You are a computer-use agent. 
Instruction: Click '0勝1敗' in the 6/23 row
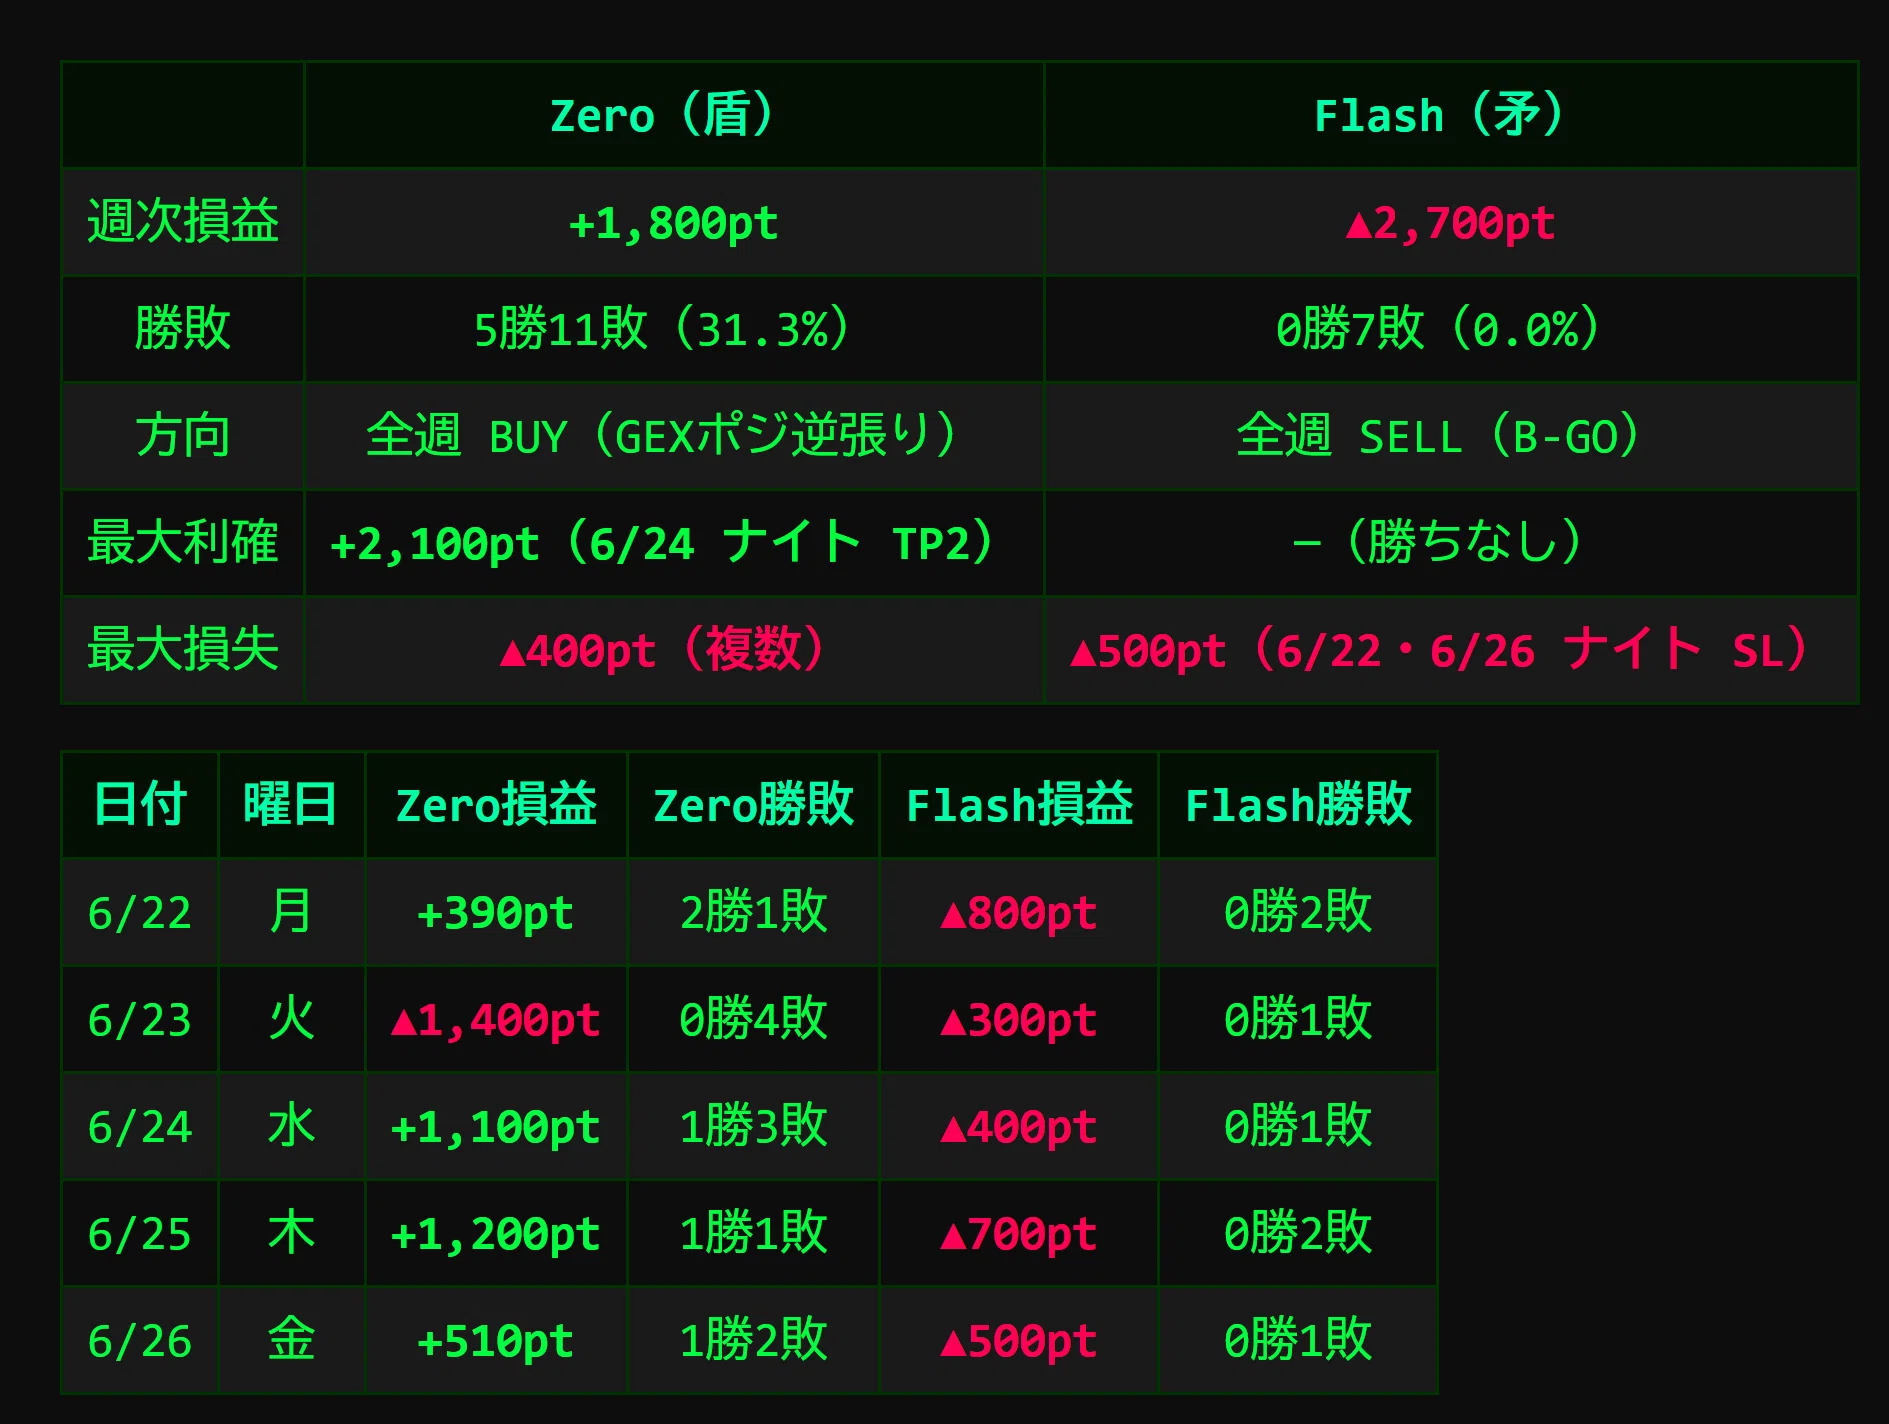(1298, 1019)
